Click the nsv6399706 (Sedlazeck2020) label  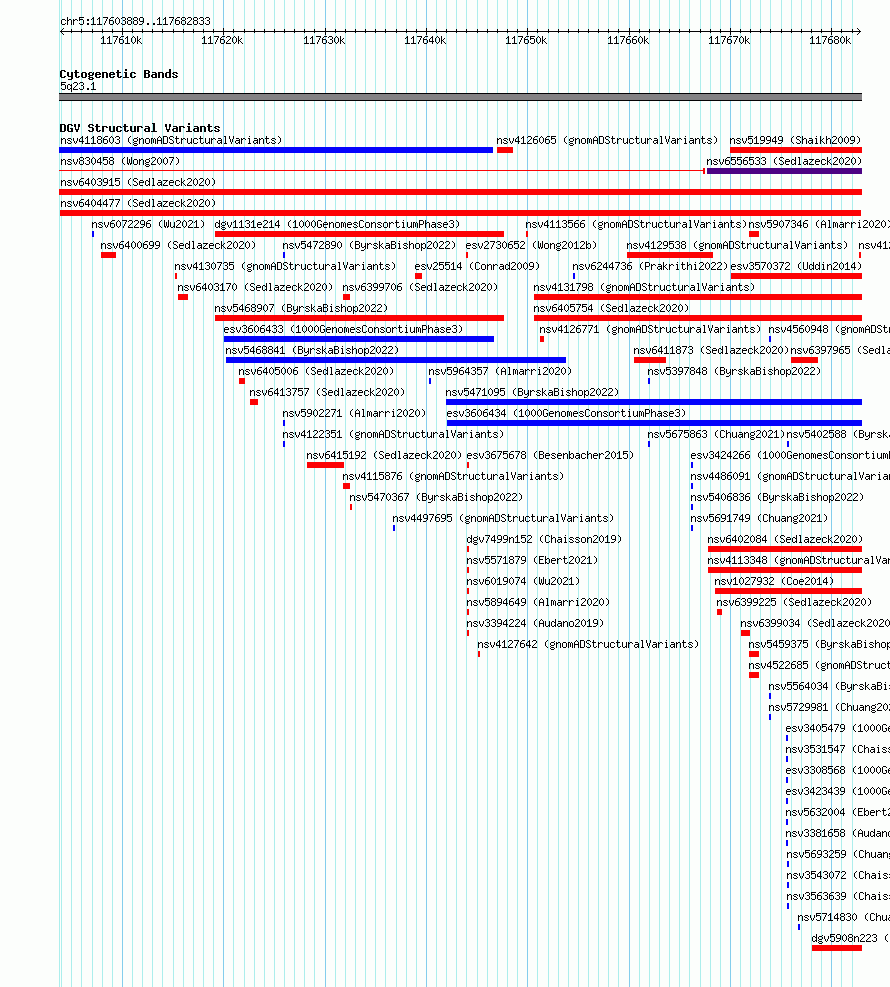(x=420, y=288)
